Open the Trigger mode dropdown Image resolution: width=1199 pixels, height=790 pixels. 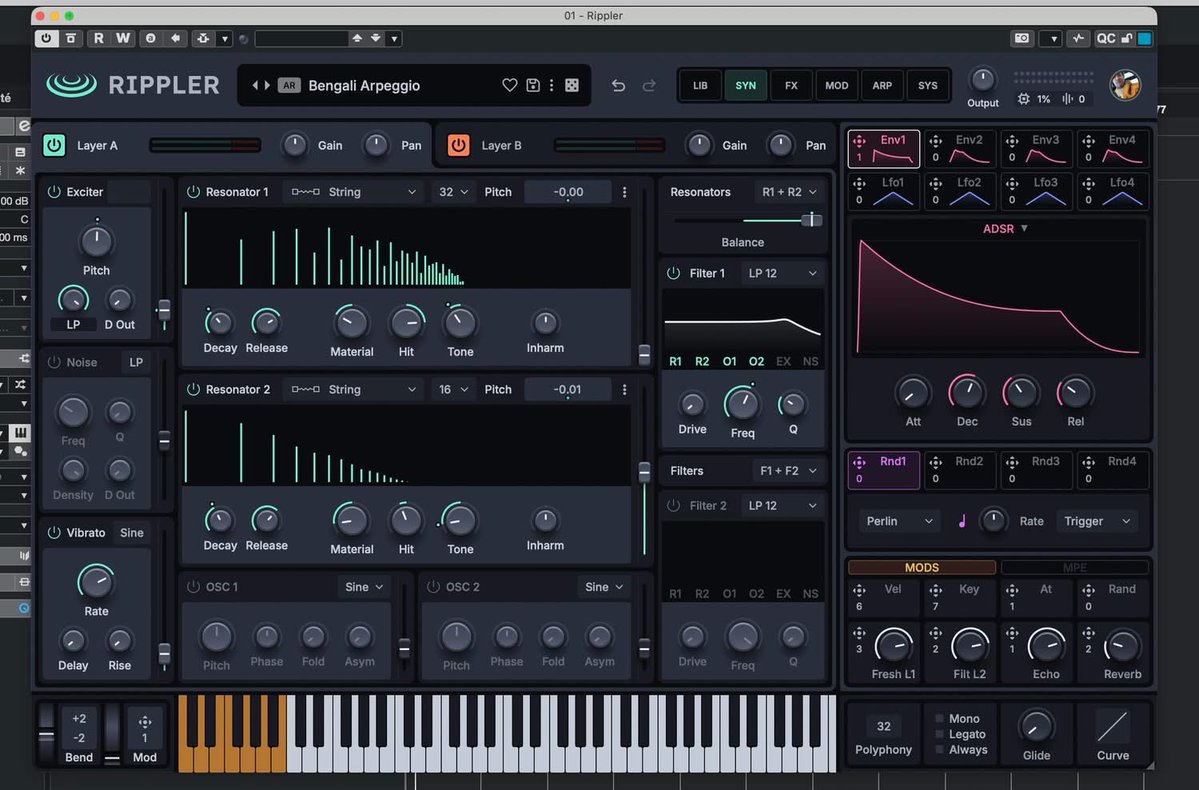pos(1097,521)
